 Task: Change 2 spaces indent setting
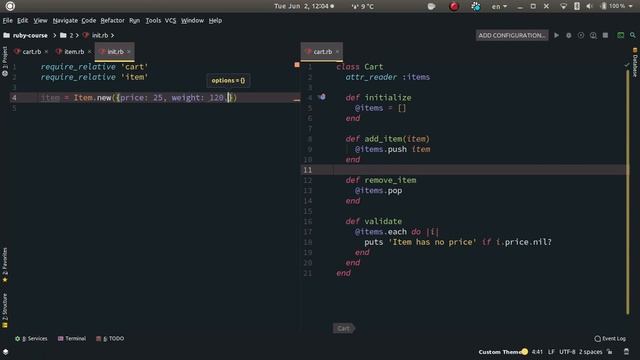coord(591,351)
